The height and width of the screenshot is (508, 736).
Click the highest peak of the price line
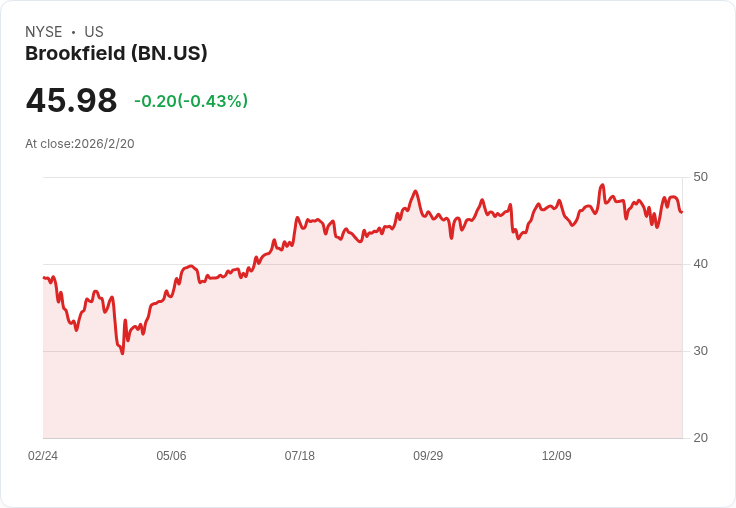click(x=602, y=185)
